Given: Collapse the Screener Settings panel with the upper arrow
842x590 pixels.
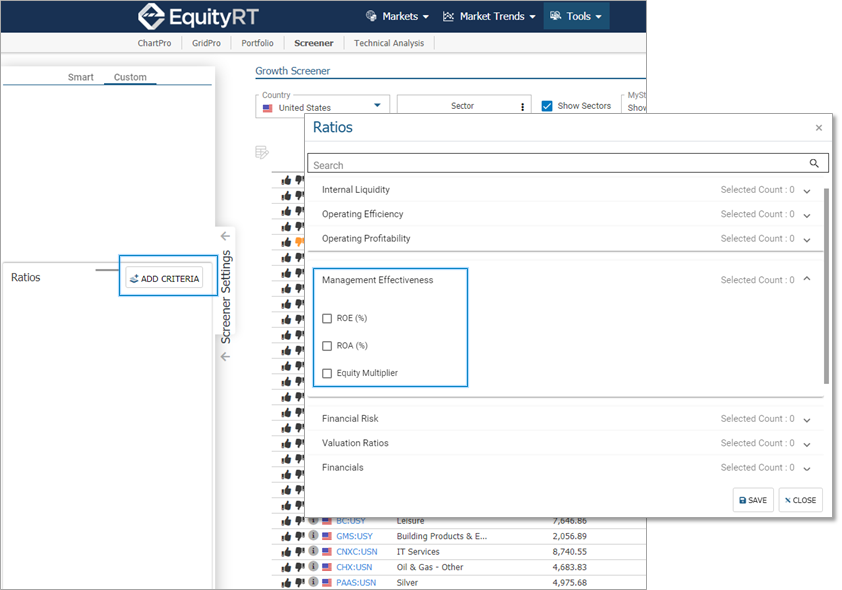Looking at the screenshot, I should click(226, 236).
